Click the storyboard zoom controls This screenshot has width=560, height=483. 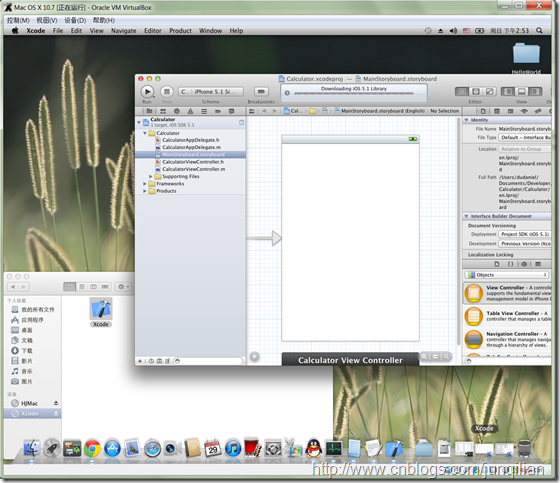coord(435,356)
